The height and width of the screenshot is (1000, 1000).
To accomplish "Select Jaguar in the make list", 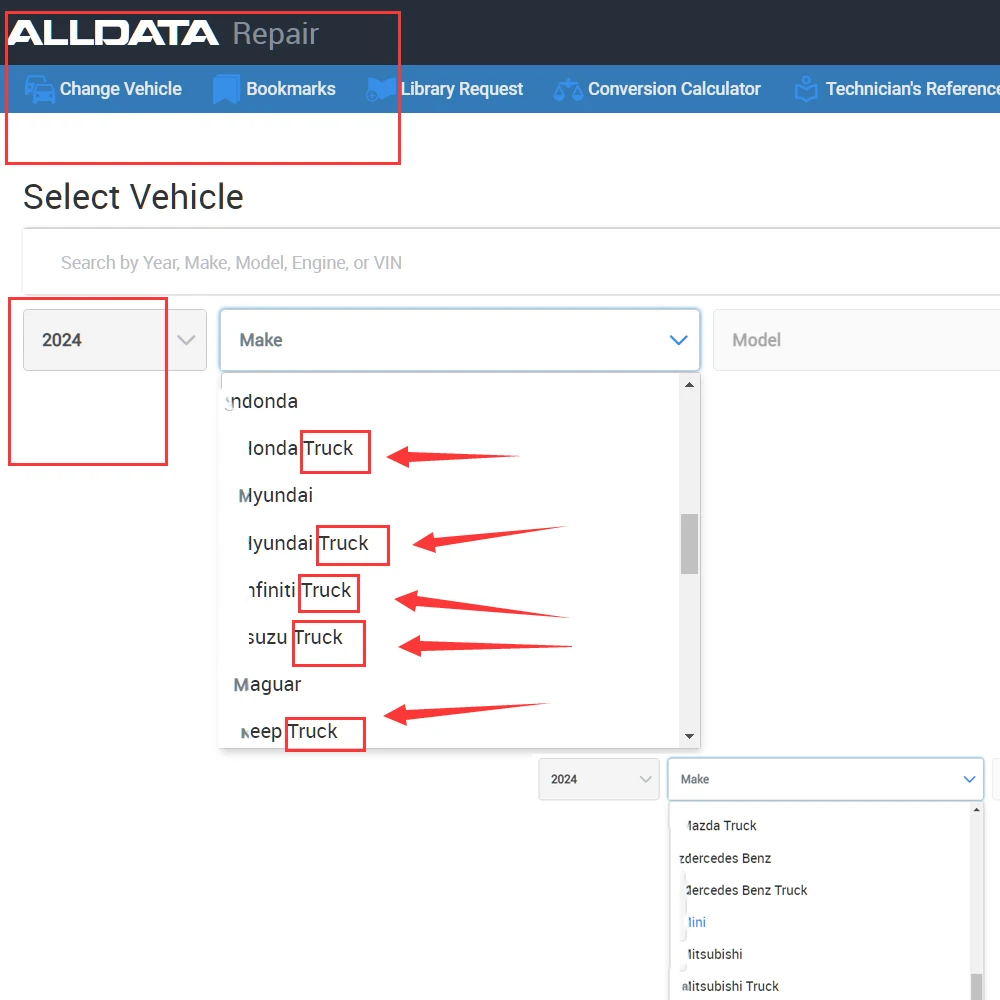I will click(x=267, y=684).
